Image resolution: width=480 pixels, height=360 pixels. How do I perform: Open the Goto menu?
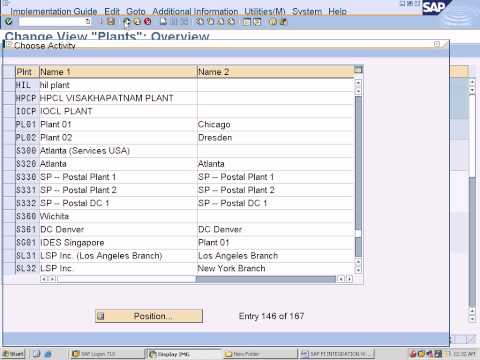[136, 11]
